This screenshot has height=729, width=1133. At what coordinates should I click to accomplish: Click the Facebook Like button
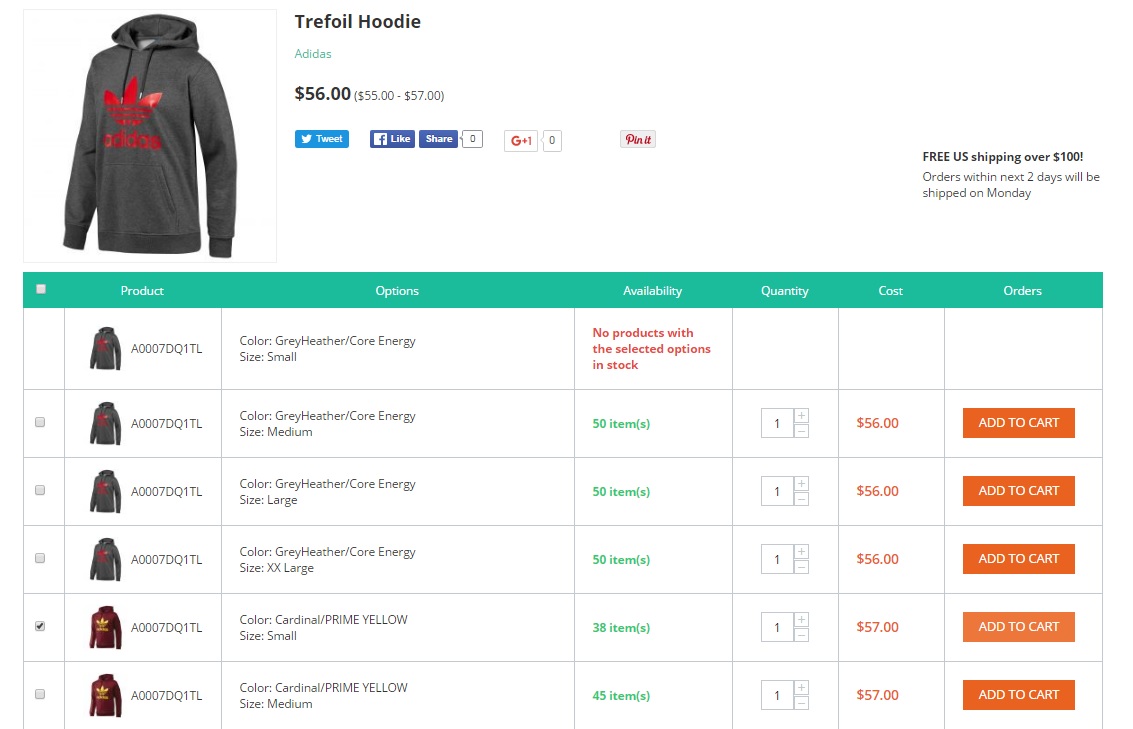tap(392, 139)
